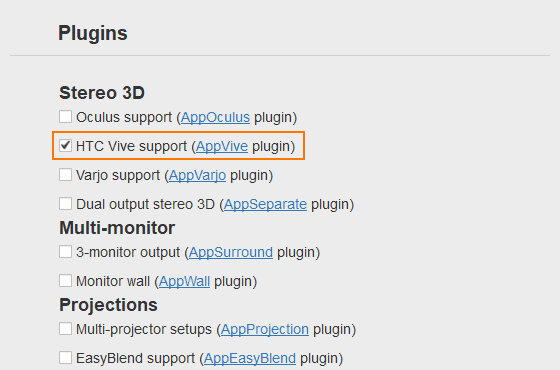Open the AppSurround plugin link
560x370 pixels.
click(231, 252)
